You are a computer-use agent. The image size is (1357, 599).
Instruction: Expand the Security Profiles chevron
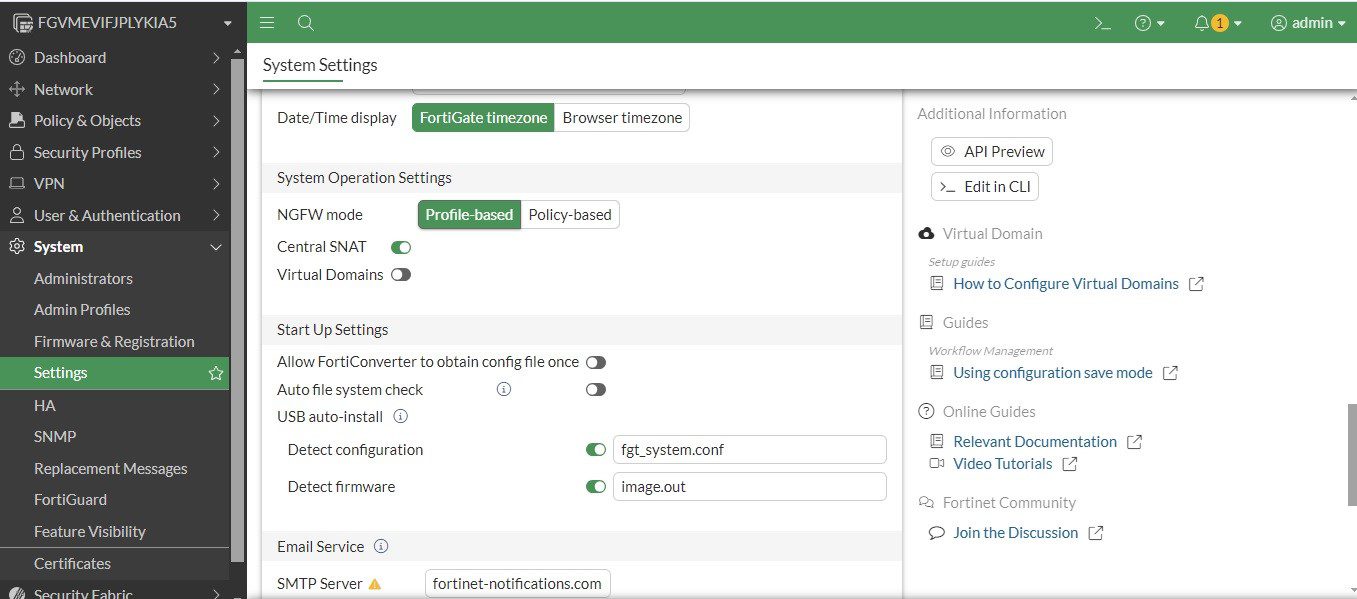coord(216,152)
